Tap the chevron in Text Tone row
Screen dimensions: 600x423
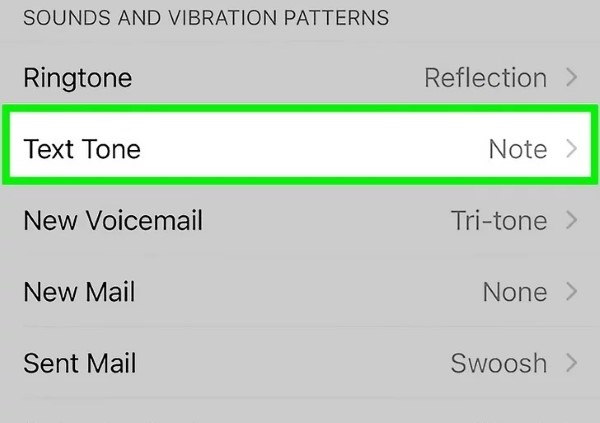pos(572,150)
